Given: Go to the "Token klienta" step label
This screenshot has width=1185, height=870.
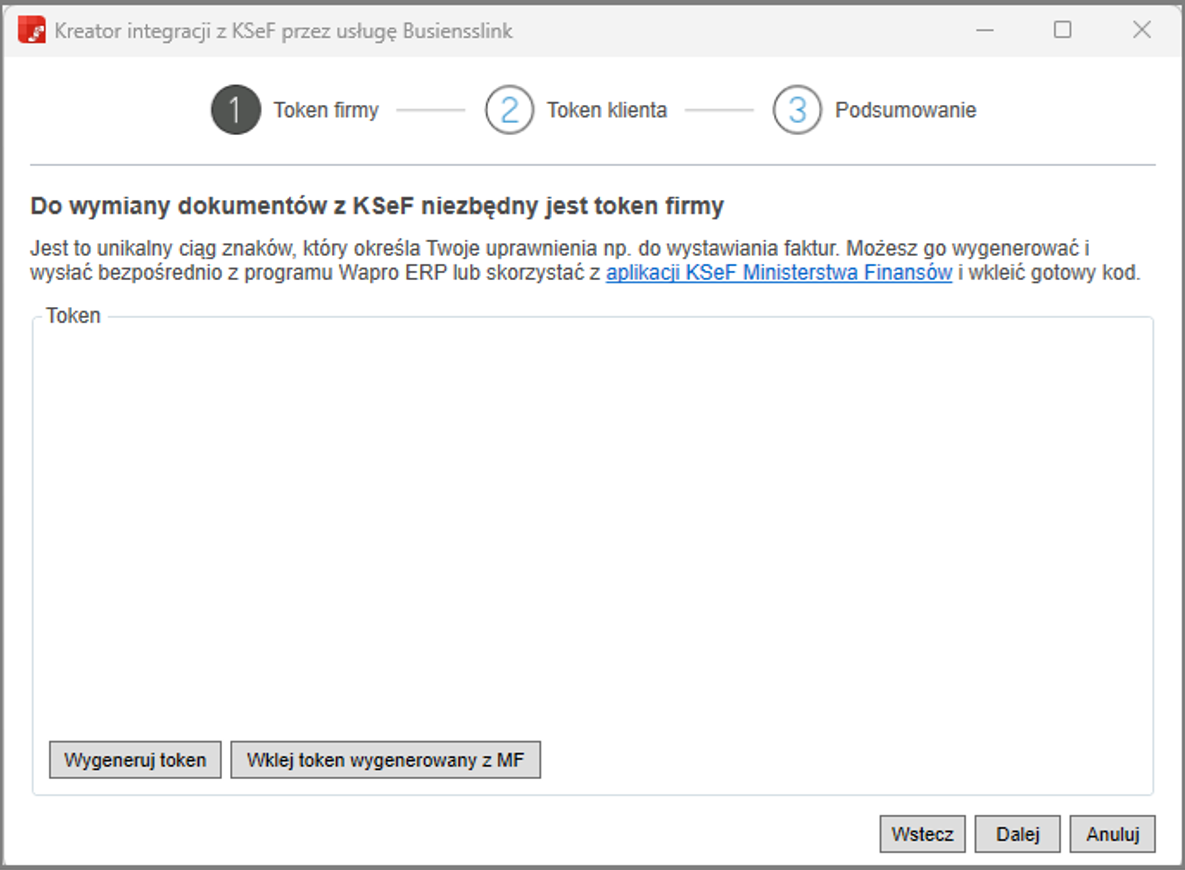Looking at the screenshot, I should point(606,110).
